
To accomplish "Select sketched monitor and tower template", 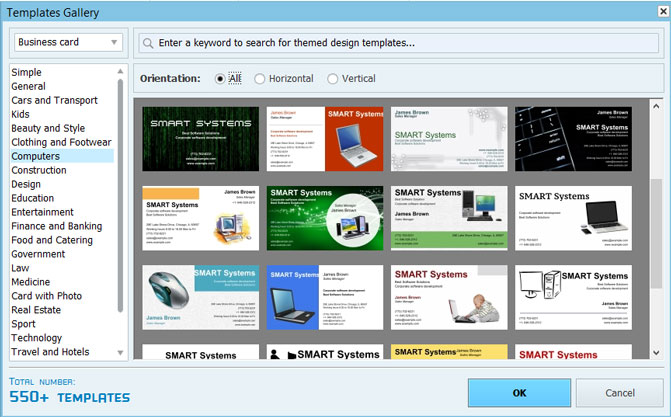I will [x=573, y=298].
